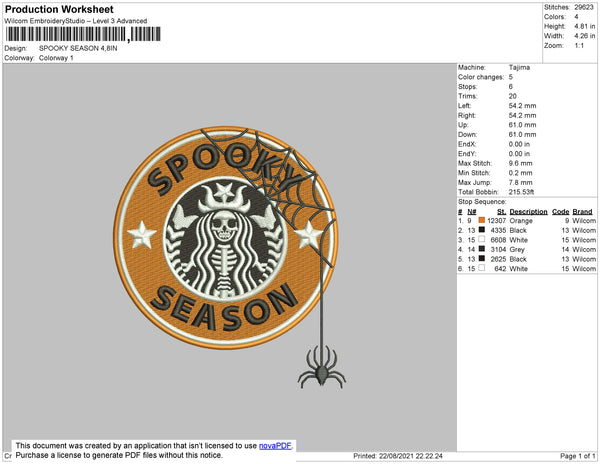Click the Spooky Season embroidery design preview

click(x=230, y=257)
